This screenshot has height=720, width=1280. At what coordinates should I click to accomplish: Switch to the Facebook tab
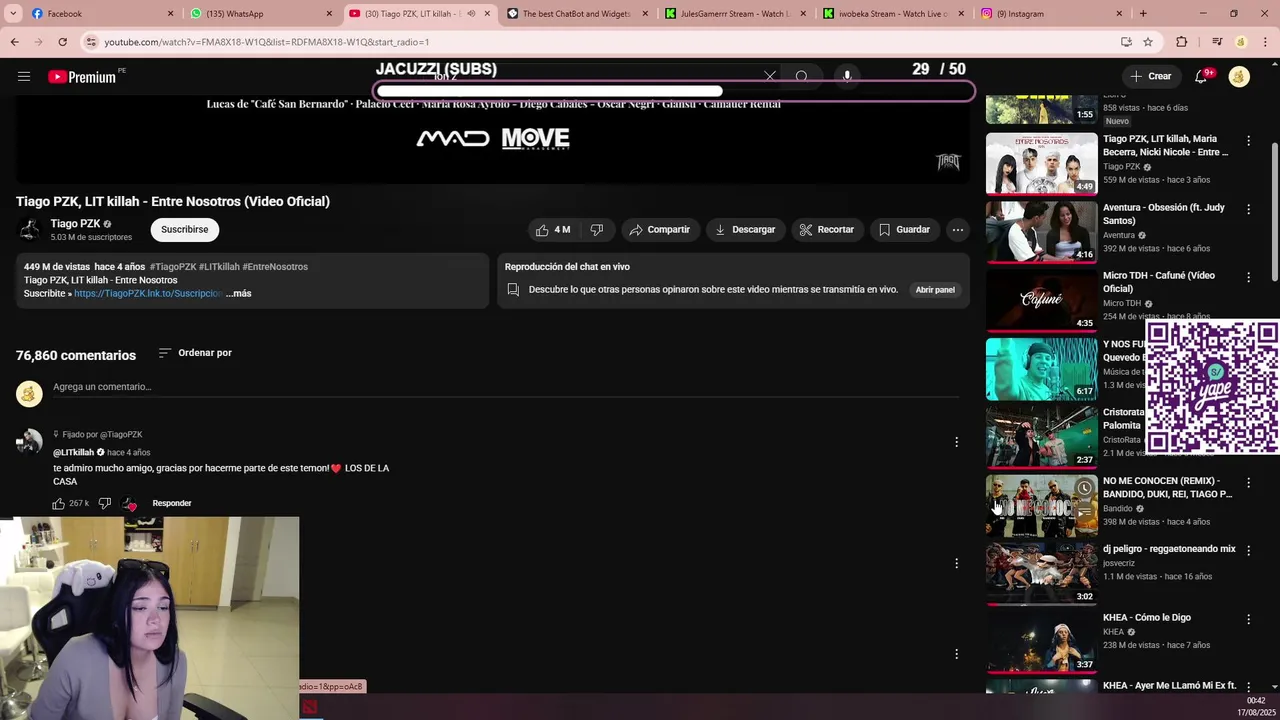click(100, 14)
